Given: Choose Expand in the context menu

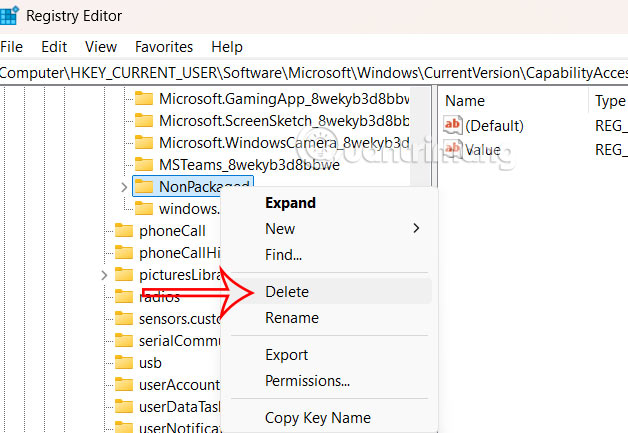Looking at the screenshot, I should tap(290, 203).
